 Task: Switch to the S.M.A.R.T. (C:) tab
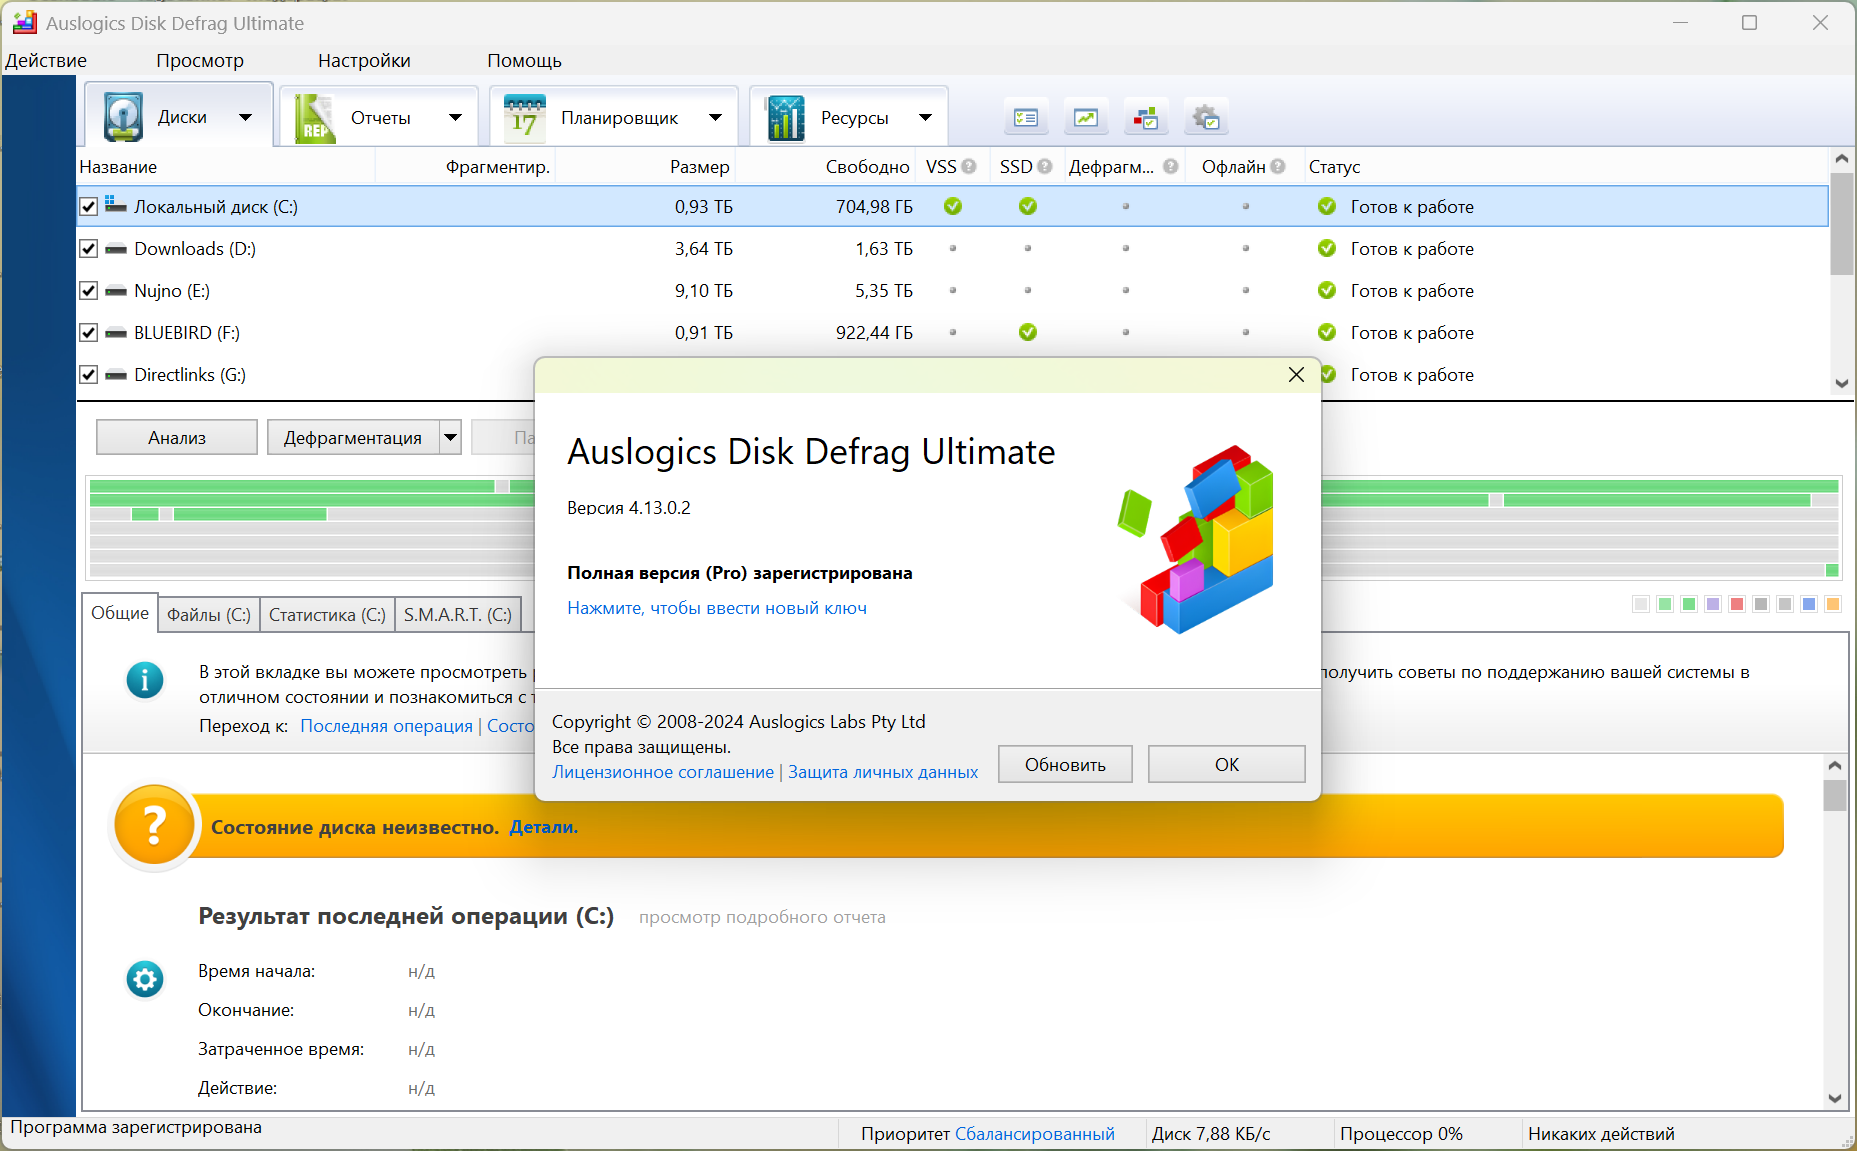point(458,615)
